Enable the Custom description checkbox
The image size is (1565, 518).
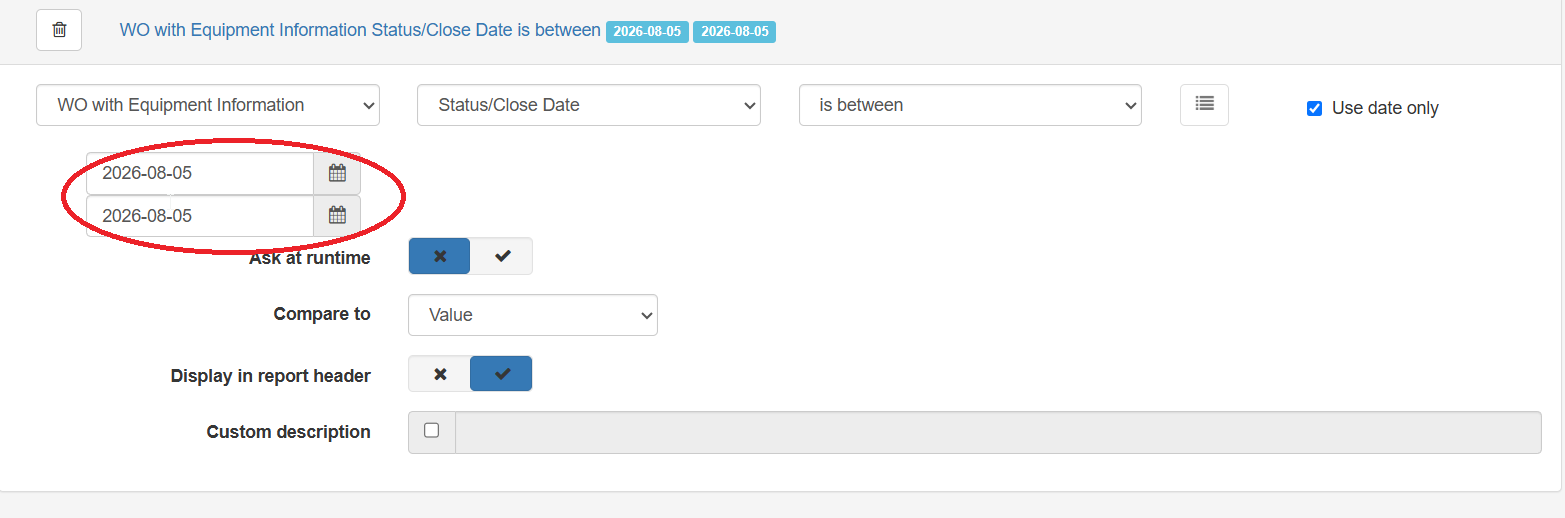pos(431,431)
